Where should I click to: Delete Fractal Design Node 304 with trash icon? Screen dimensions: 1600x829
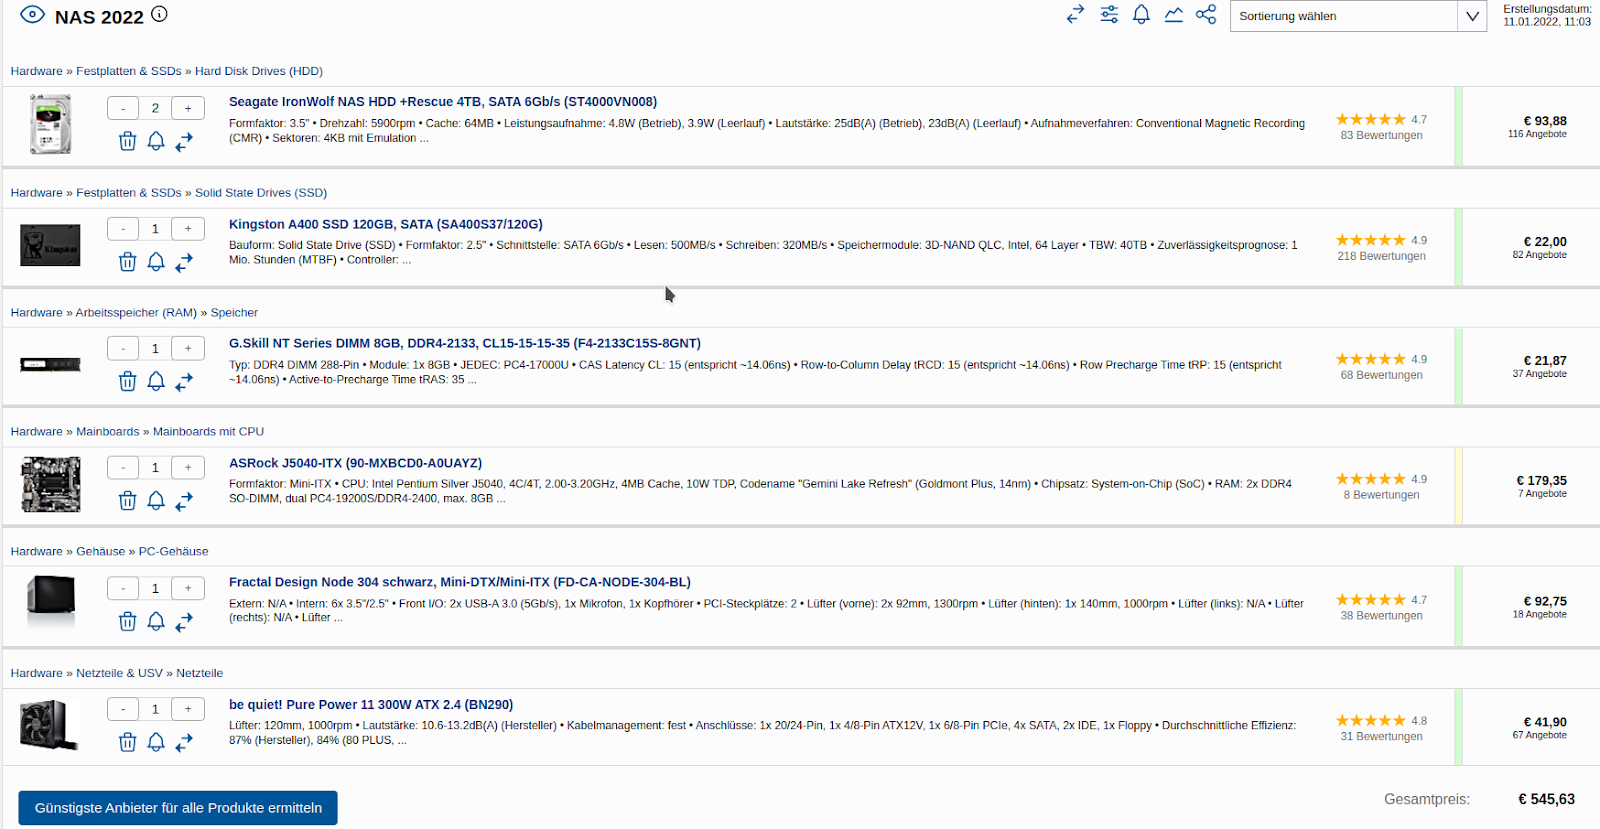(x=127, y=621)
